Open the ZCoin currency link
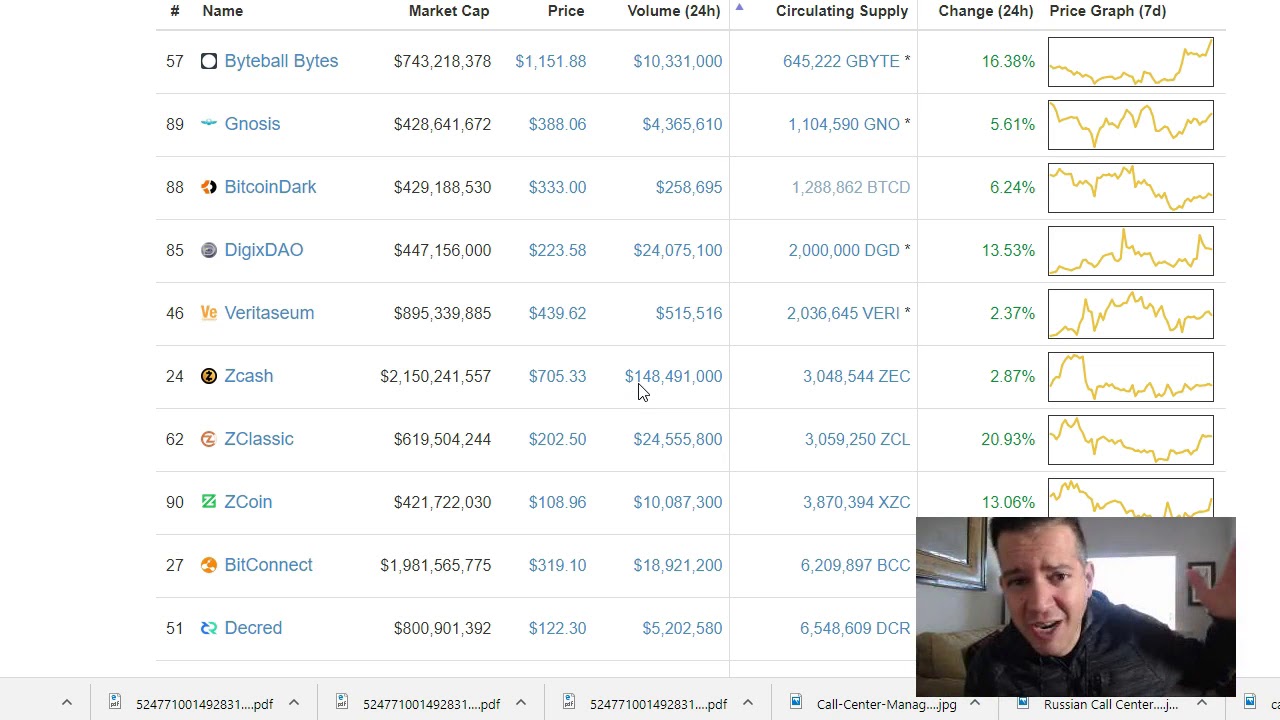 pos(248,502)
